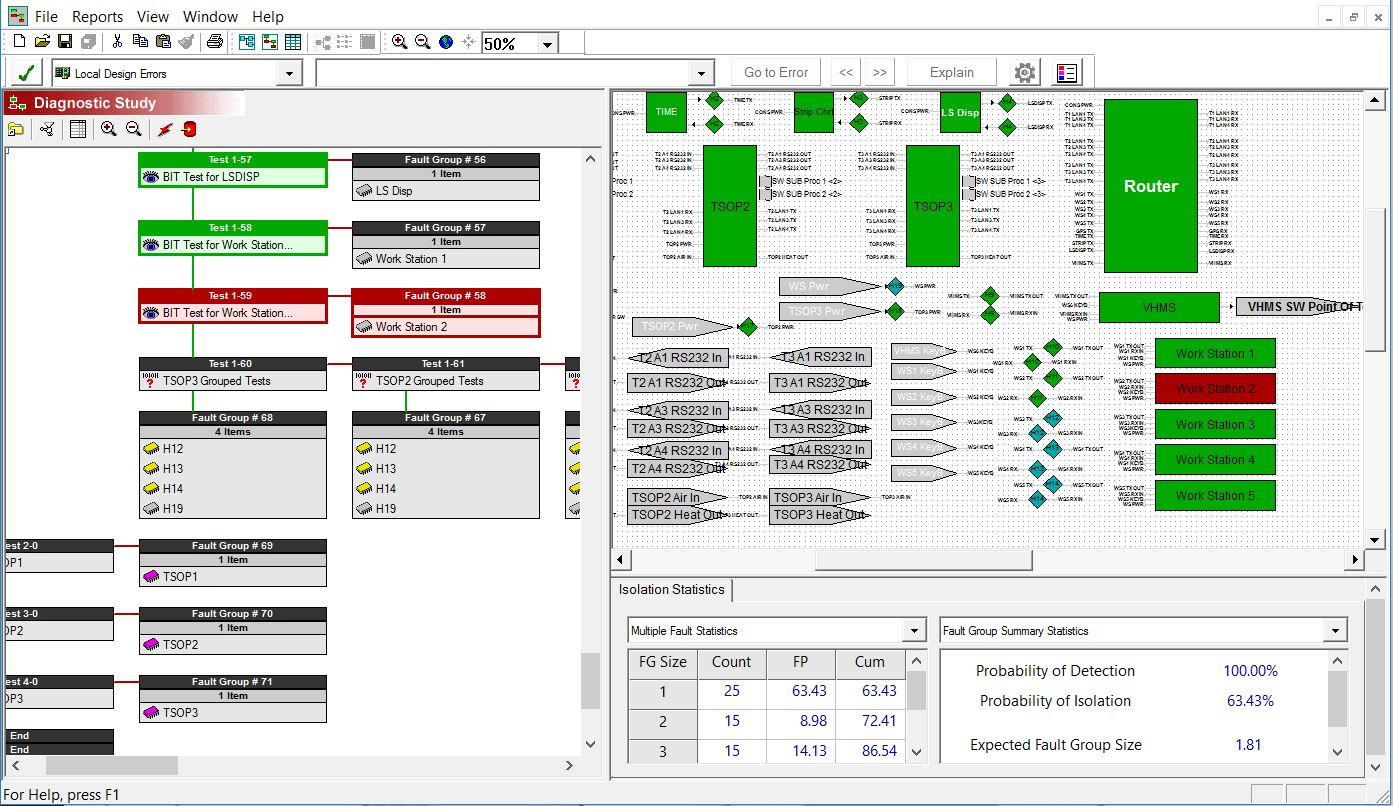Toggle the green checkmark validation button
This screenshot has width=1393, height=806.
point(26,73)
